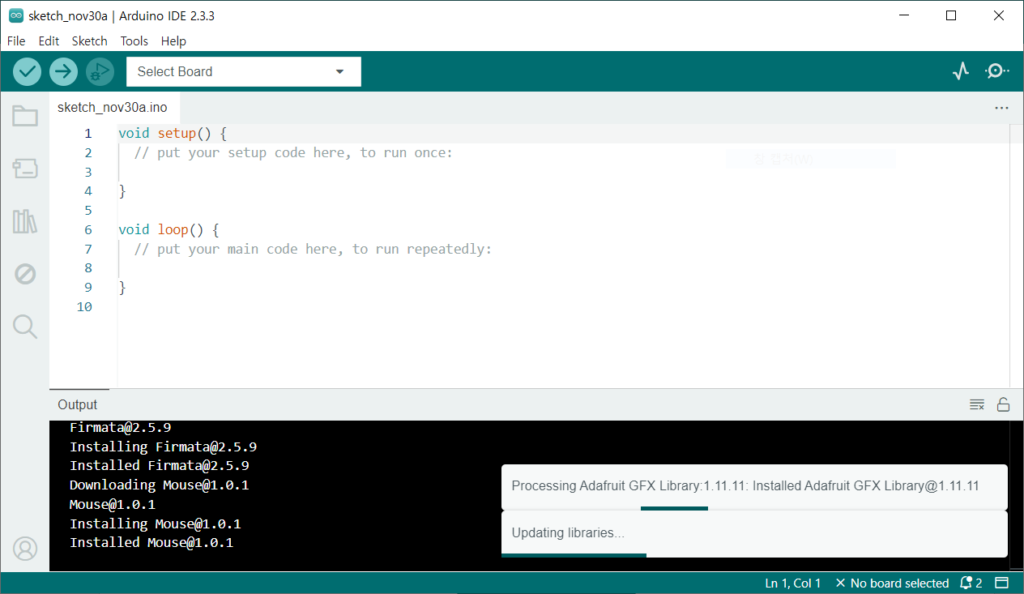Click the Arduino IDE title bar logo
The width and height of the screenshot is (1024, 594).
point(16,16)
